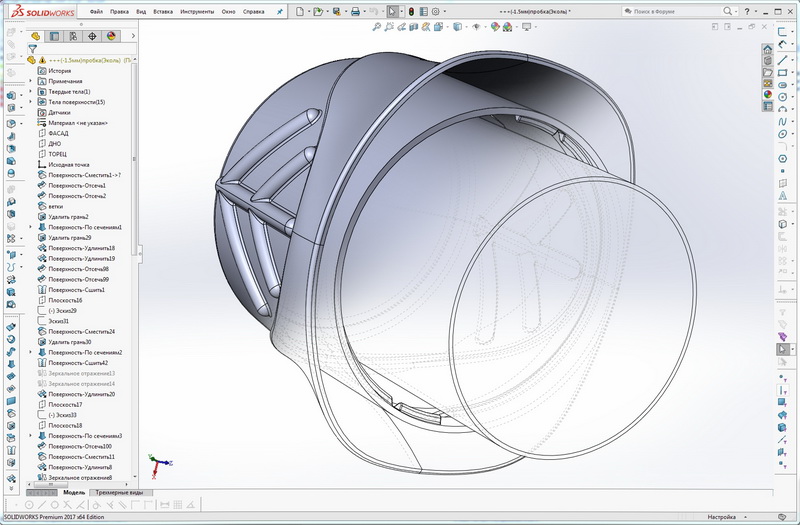Select Материал <не указан> in the tree
Screen dimensions: 800x525
tap(78, 122)
